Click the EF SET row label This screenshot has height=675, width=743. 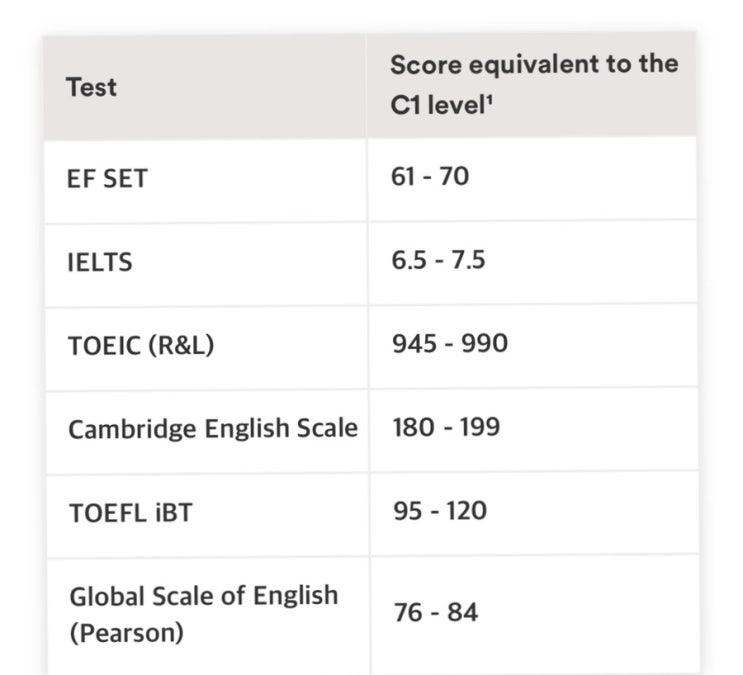(x=107, y=179)
